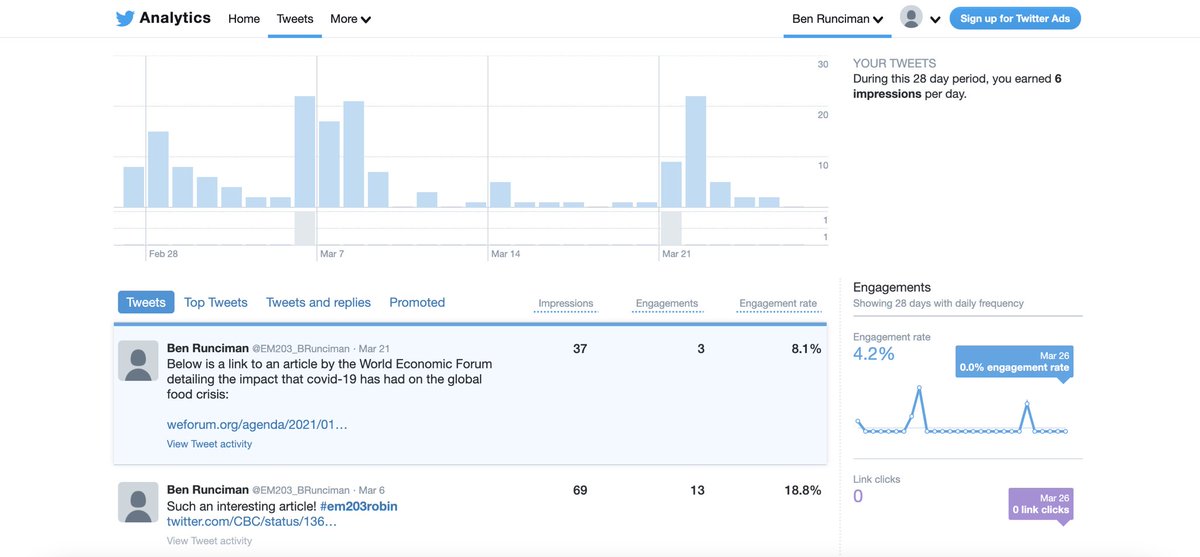The height and width of the screenshot is (557, 1200).
Task: Expand the More dropdown menu
Action: pos(351,19)
